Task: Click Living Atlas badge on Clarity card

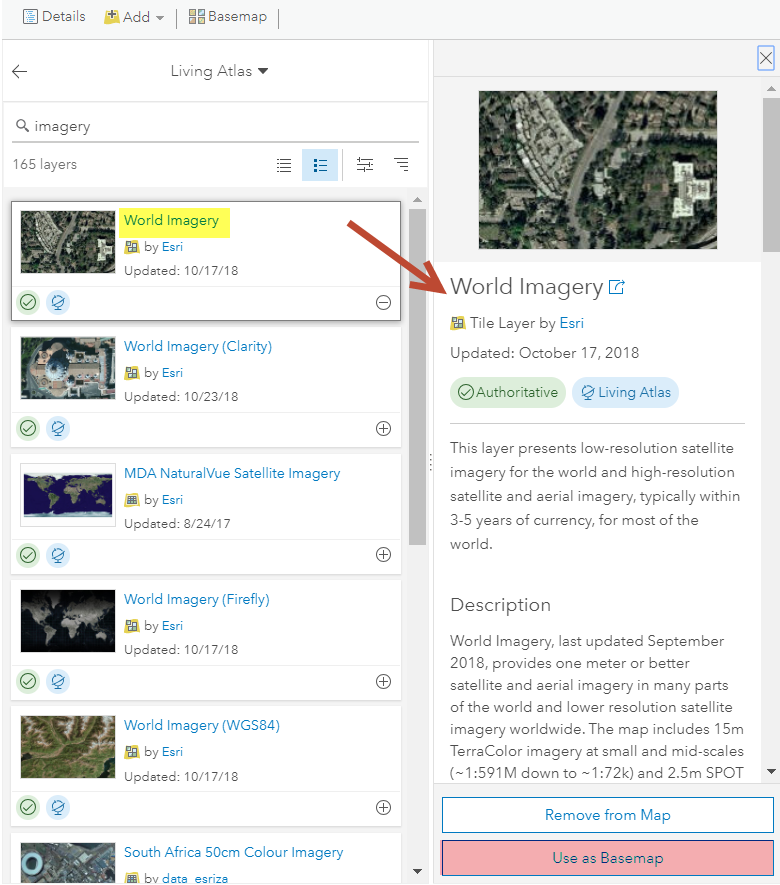Action: (58, 428)
